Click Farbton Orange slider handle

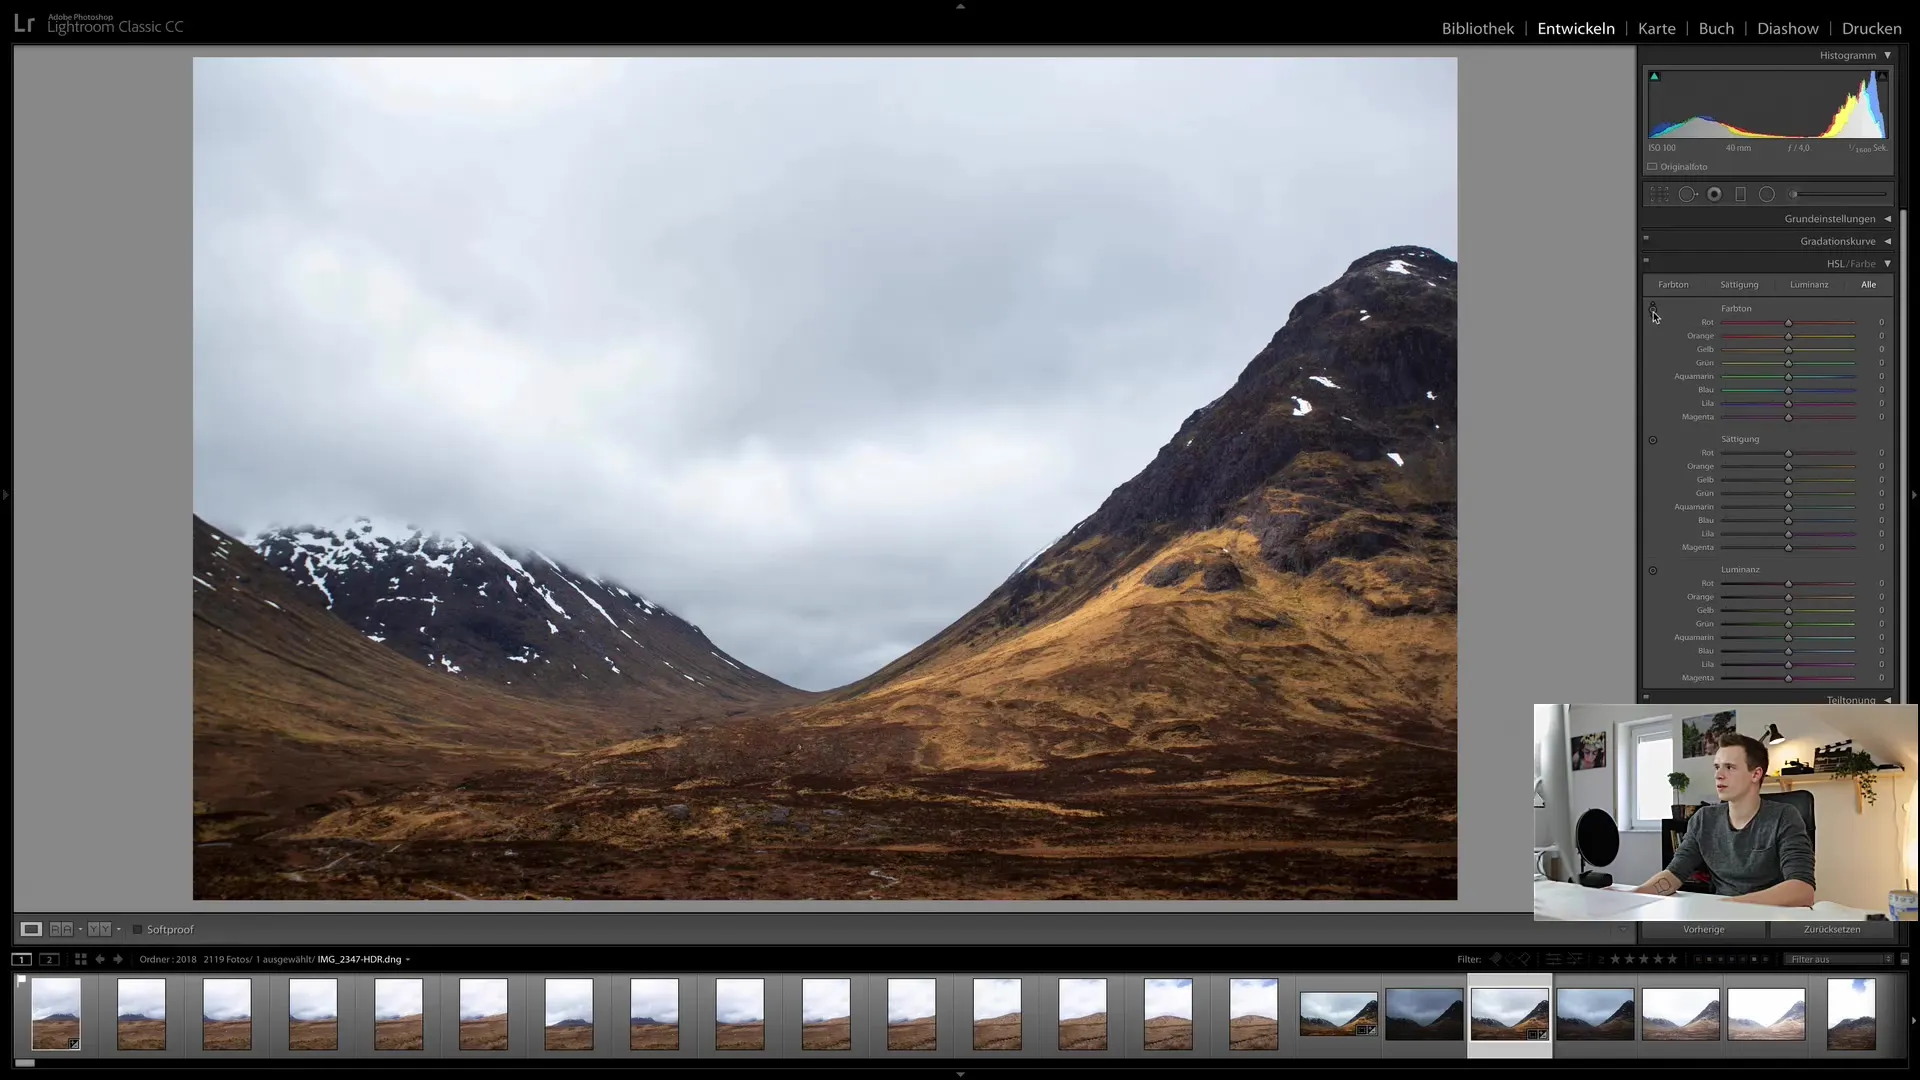click(x=1789, y=337)
